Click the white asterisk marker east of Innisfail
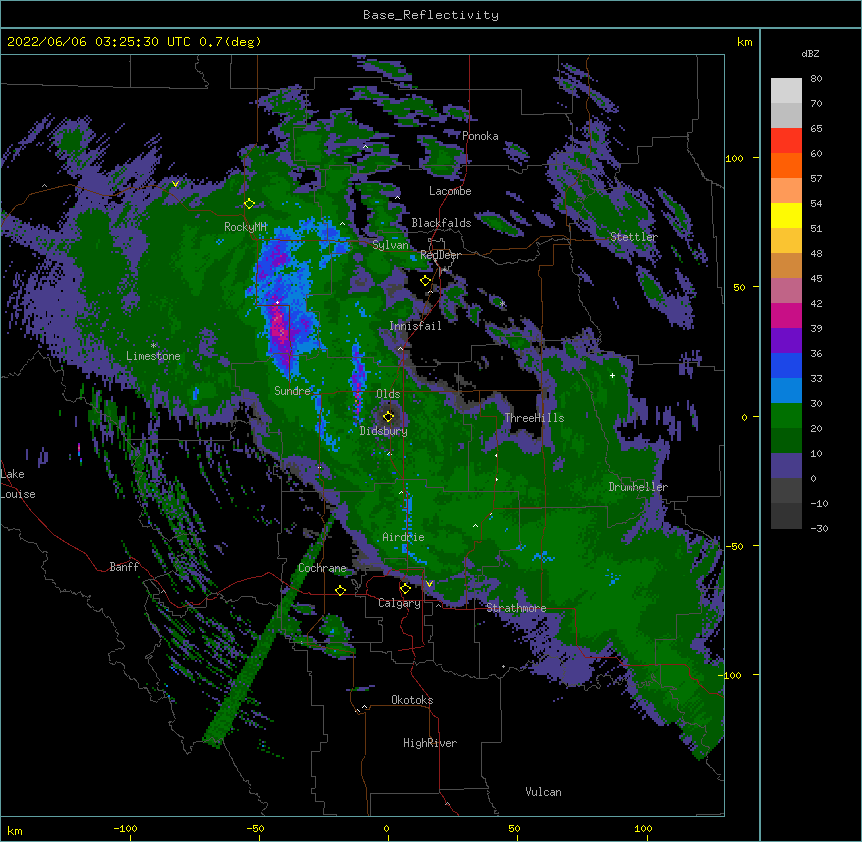This screenshot has height=842, width=862. (x=502, y=303)
